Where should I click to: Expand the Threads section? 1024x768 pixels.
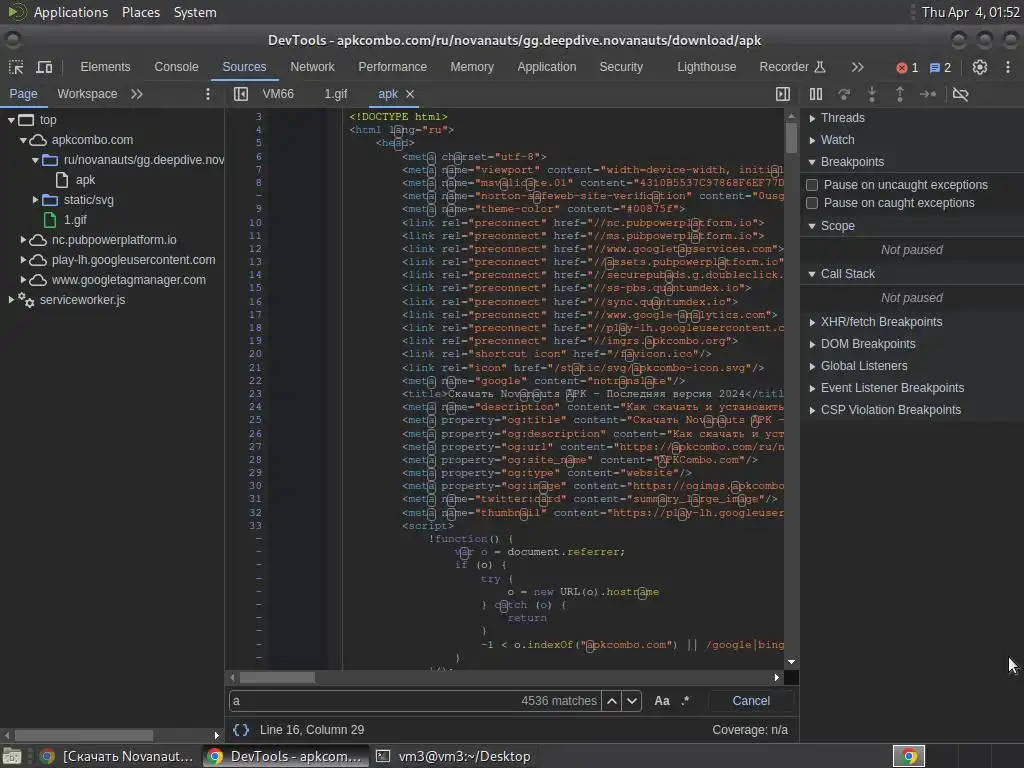click(x=842, y=118)
